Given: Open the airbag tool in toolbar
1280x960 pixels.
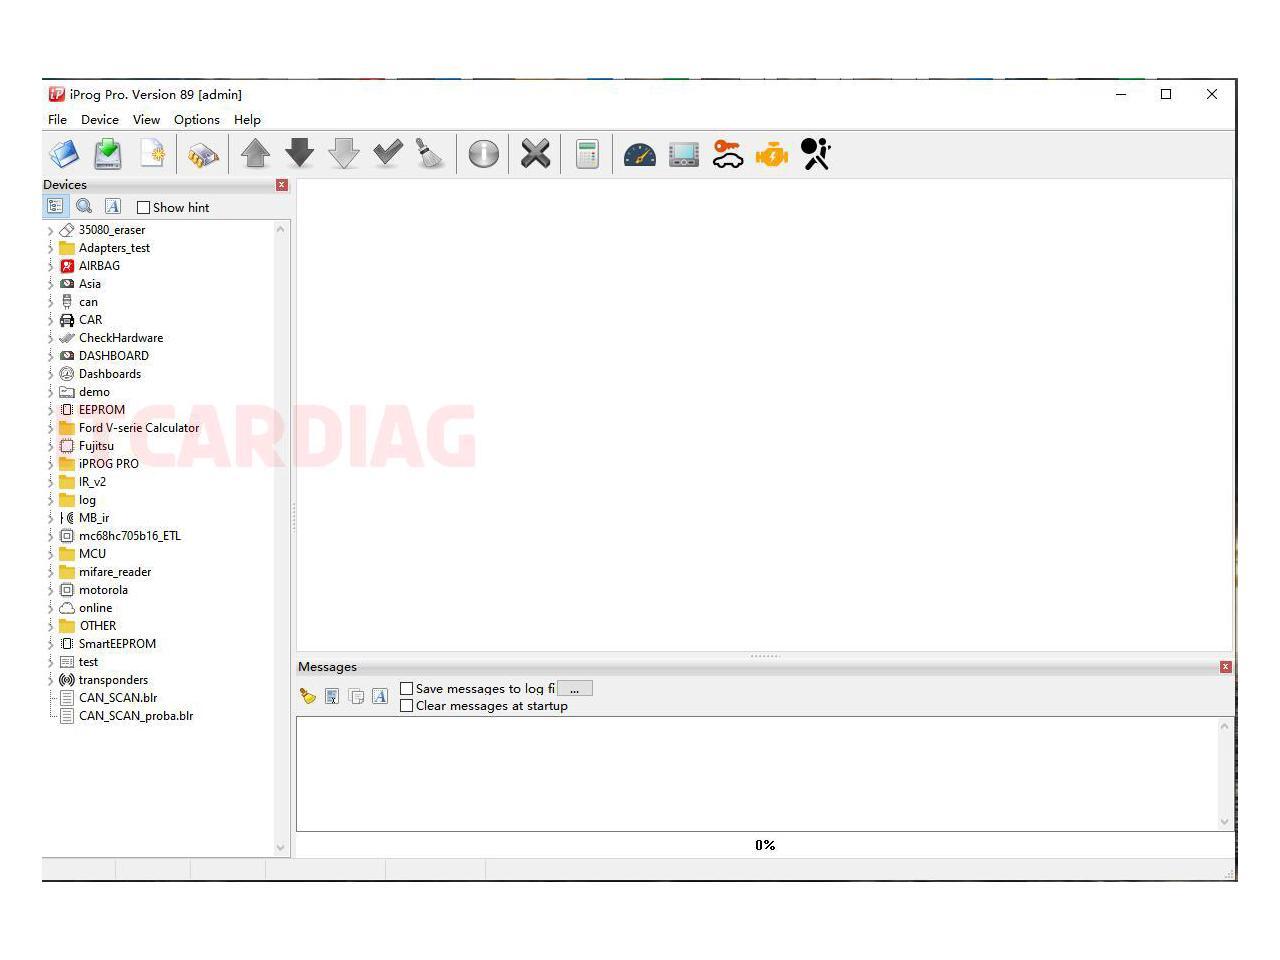Looking at the screenshot, I should point(815,154).
